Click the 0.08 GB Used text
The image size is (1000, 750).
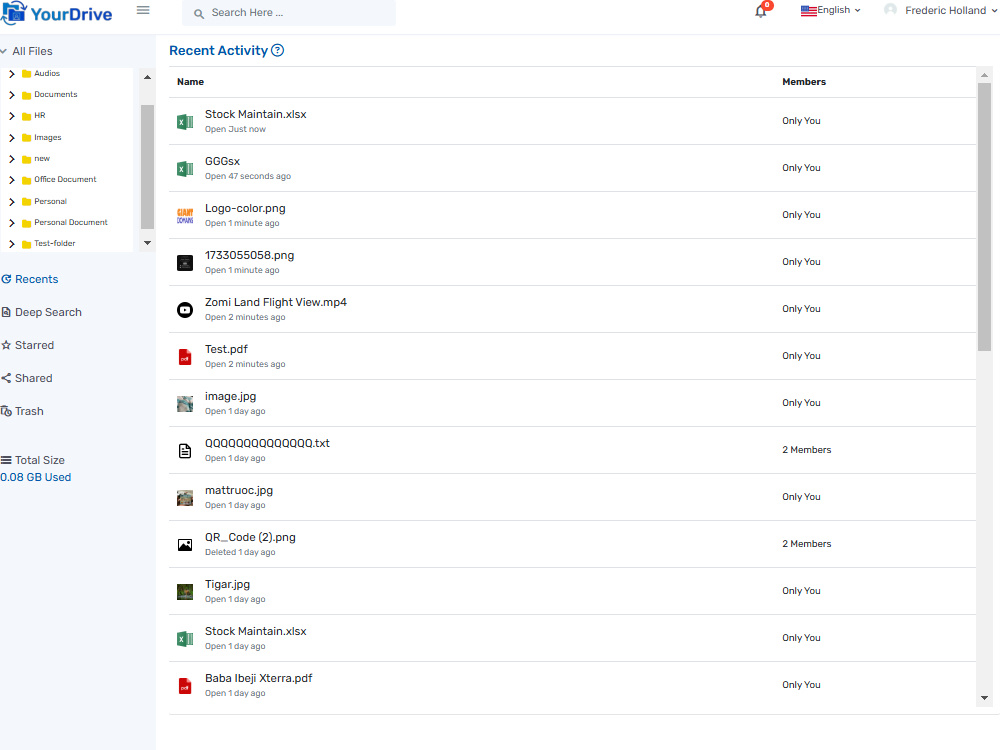(36, 478)
